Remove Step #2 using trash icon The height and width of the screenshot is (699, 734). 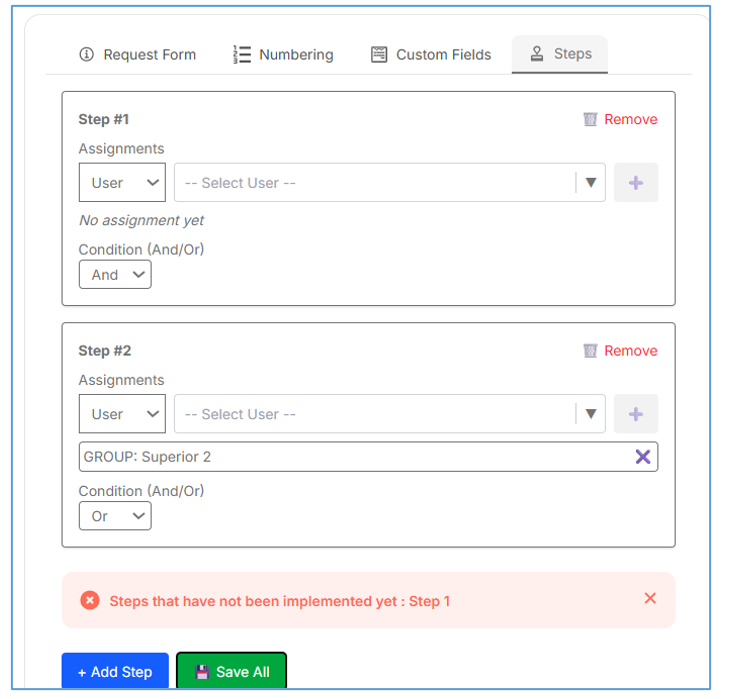click(590, 351)
